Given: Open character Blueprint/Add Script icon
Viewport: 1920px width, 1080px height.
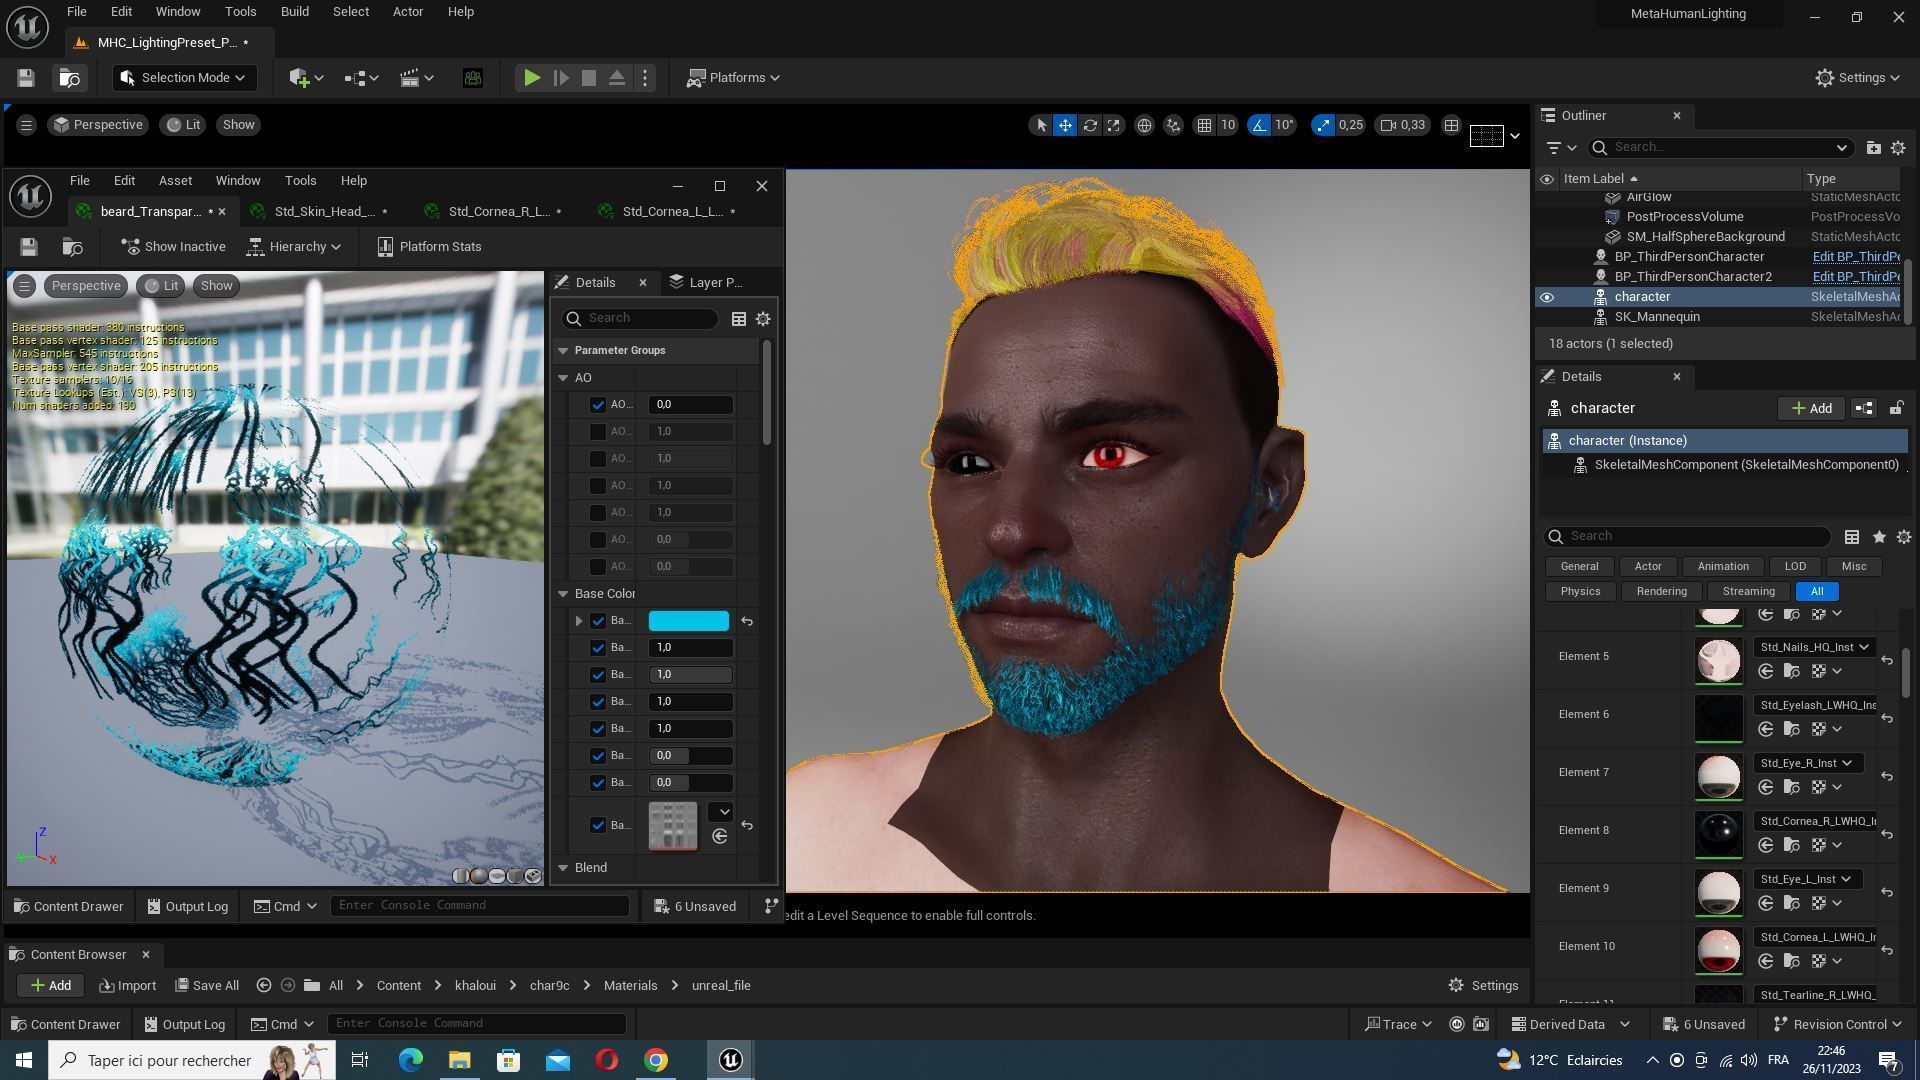Looking at the screenshot, I should (1864, 408).
